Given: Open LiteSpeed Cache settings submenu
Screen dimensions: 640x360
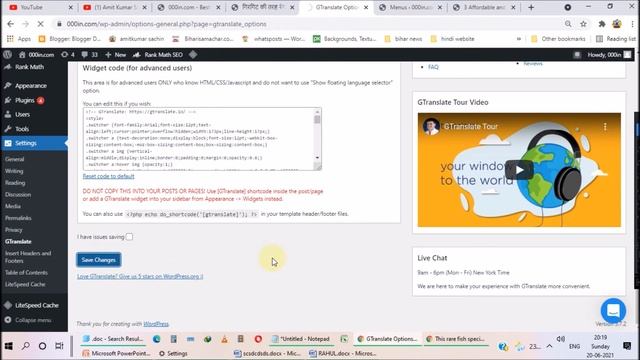Looking at the screenshot, I should tap(25, 284).
